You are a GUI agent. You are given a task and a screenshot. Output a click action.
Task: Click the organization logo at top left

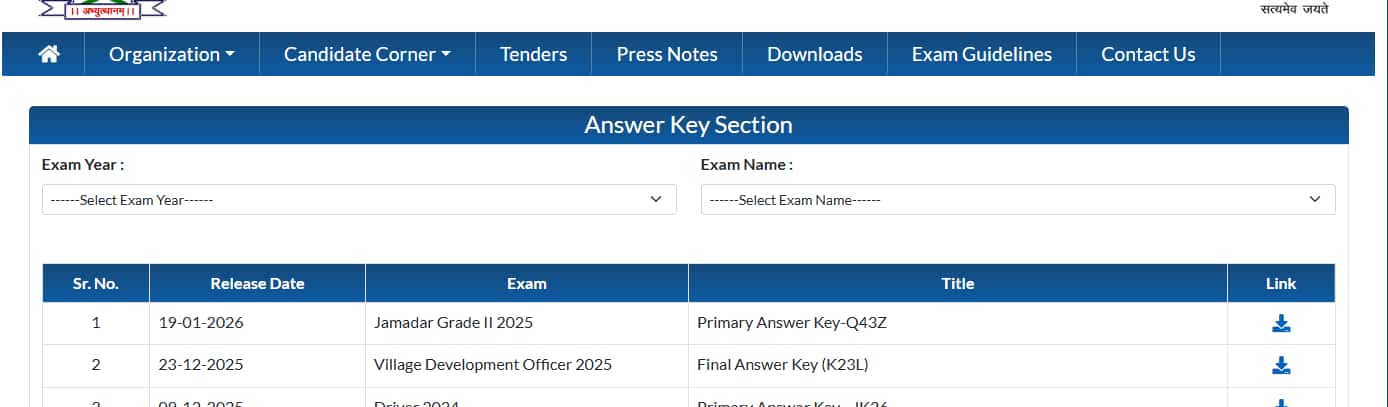click(102, 9)
